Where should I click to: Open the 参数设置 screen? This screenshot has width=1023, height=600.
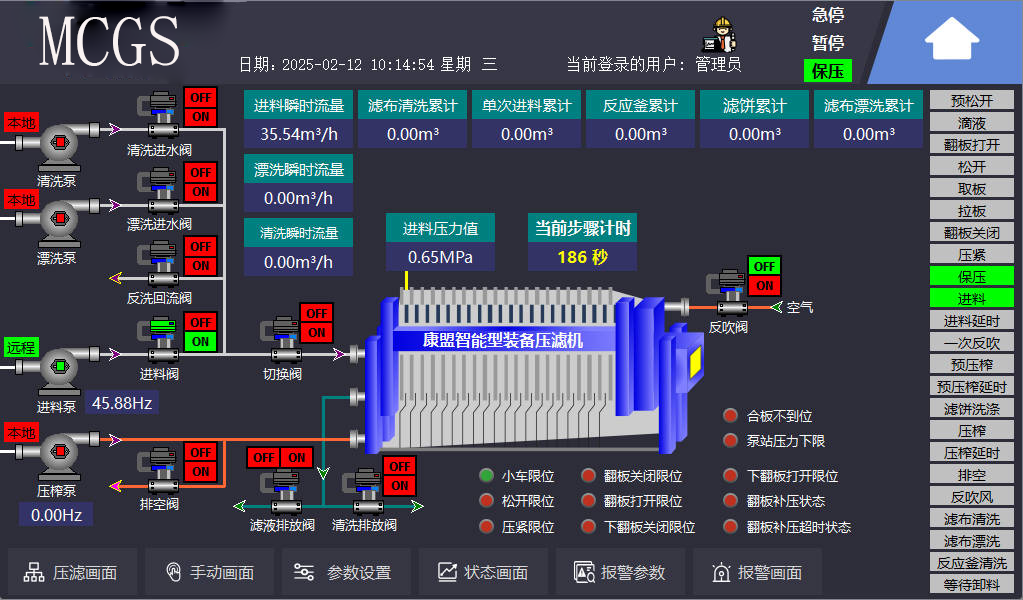[342, 573]
